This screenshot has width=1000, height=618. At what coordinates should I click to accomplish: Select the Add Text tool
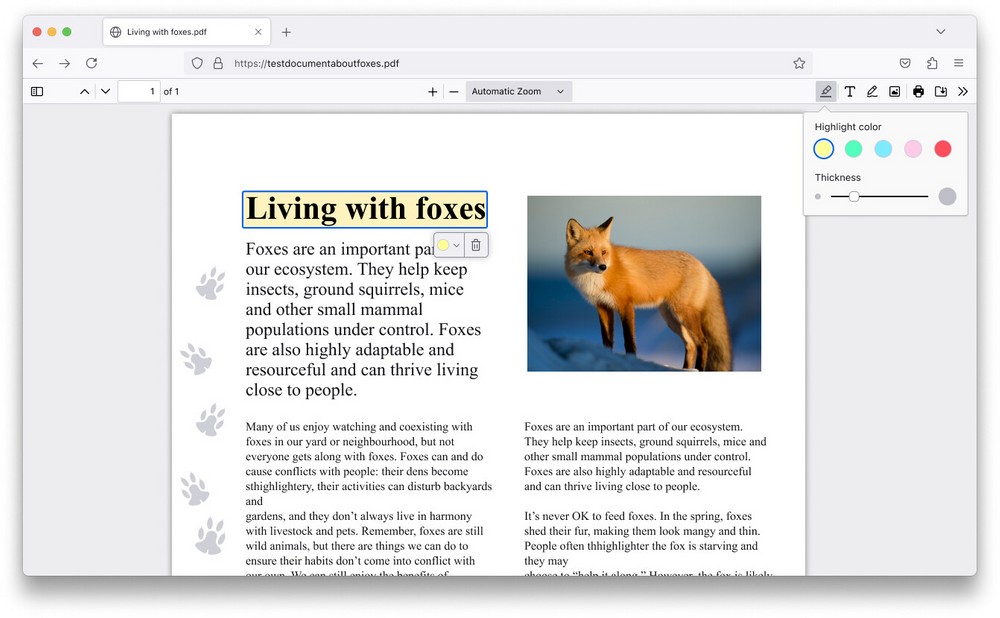[x=849, y=91]
